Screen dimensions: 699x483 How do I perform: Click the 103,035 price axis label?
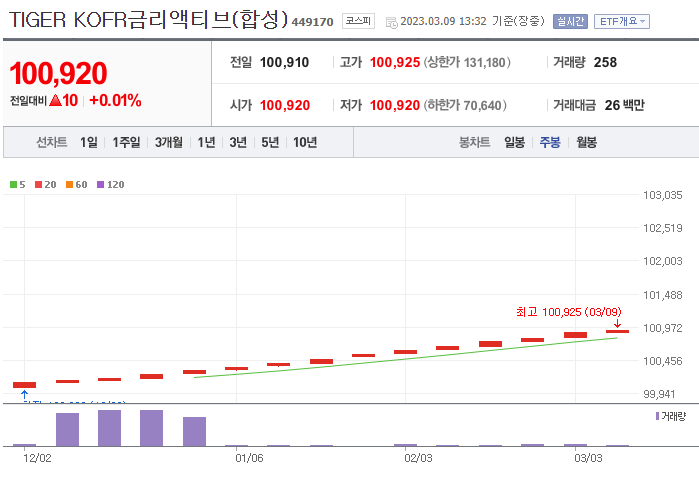(x=662, y=195)
